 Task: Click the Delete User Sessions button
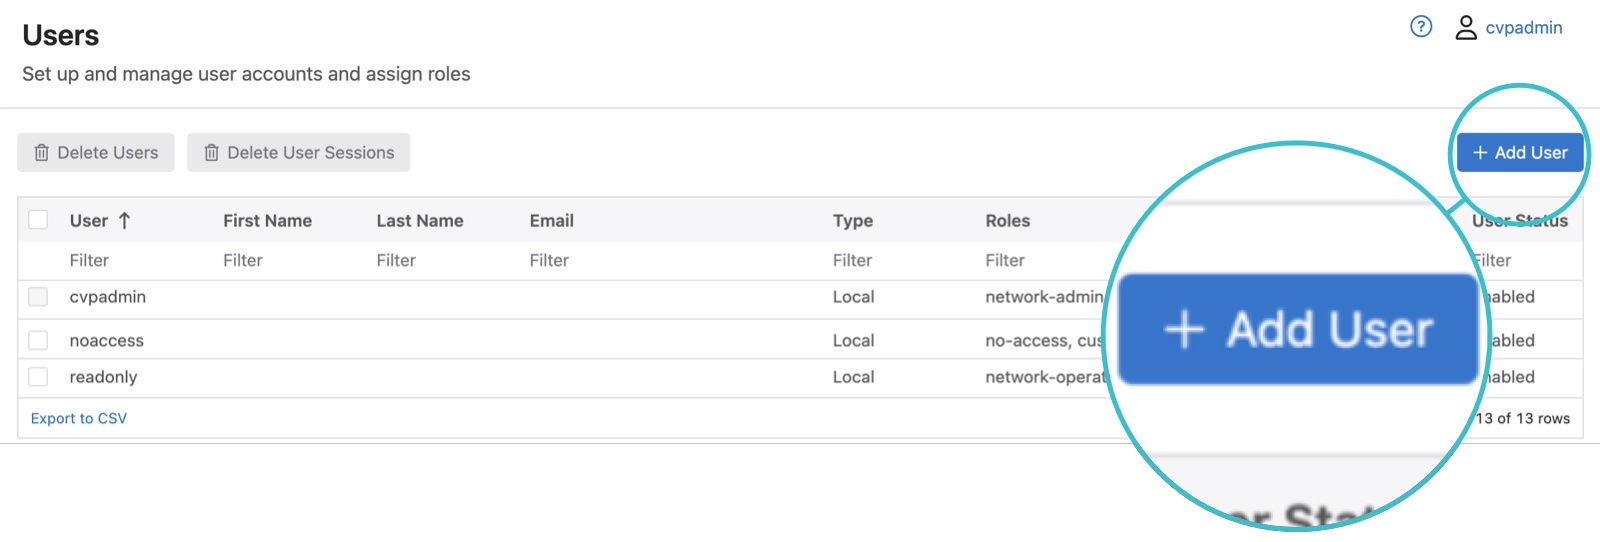[298, 153]
